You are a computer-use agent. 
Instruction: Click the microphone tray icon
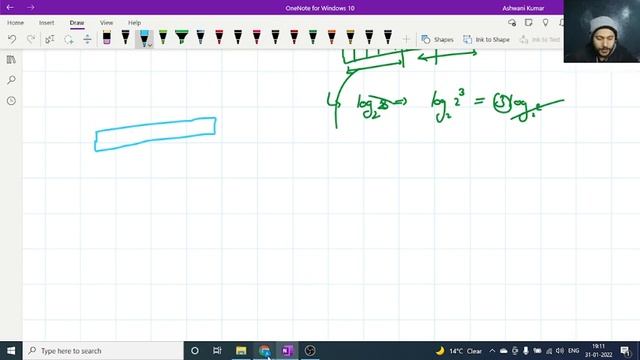[x=526, y=351]
